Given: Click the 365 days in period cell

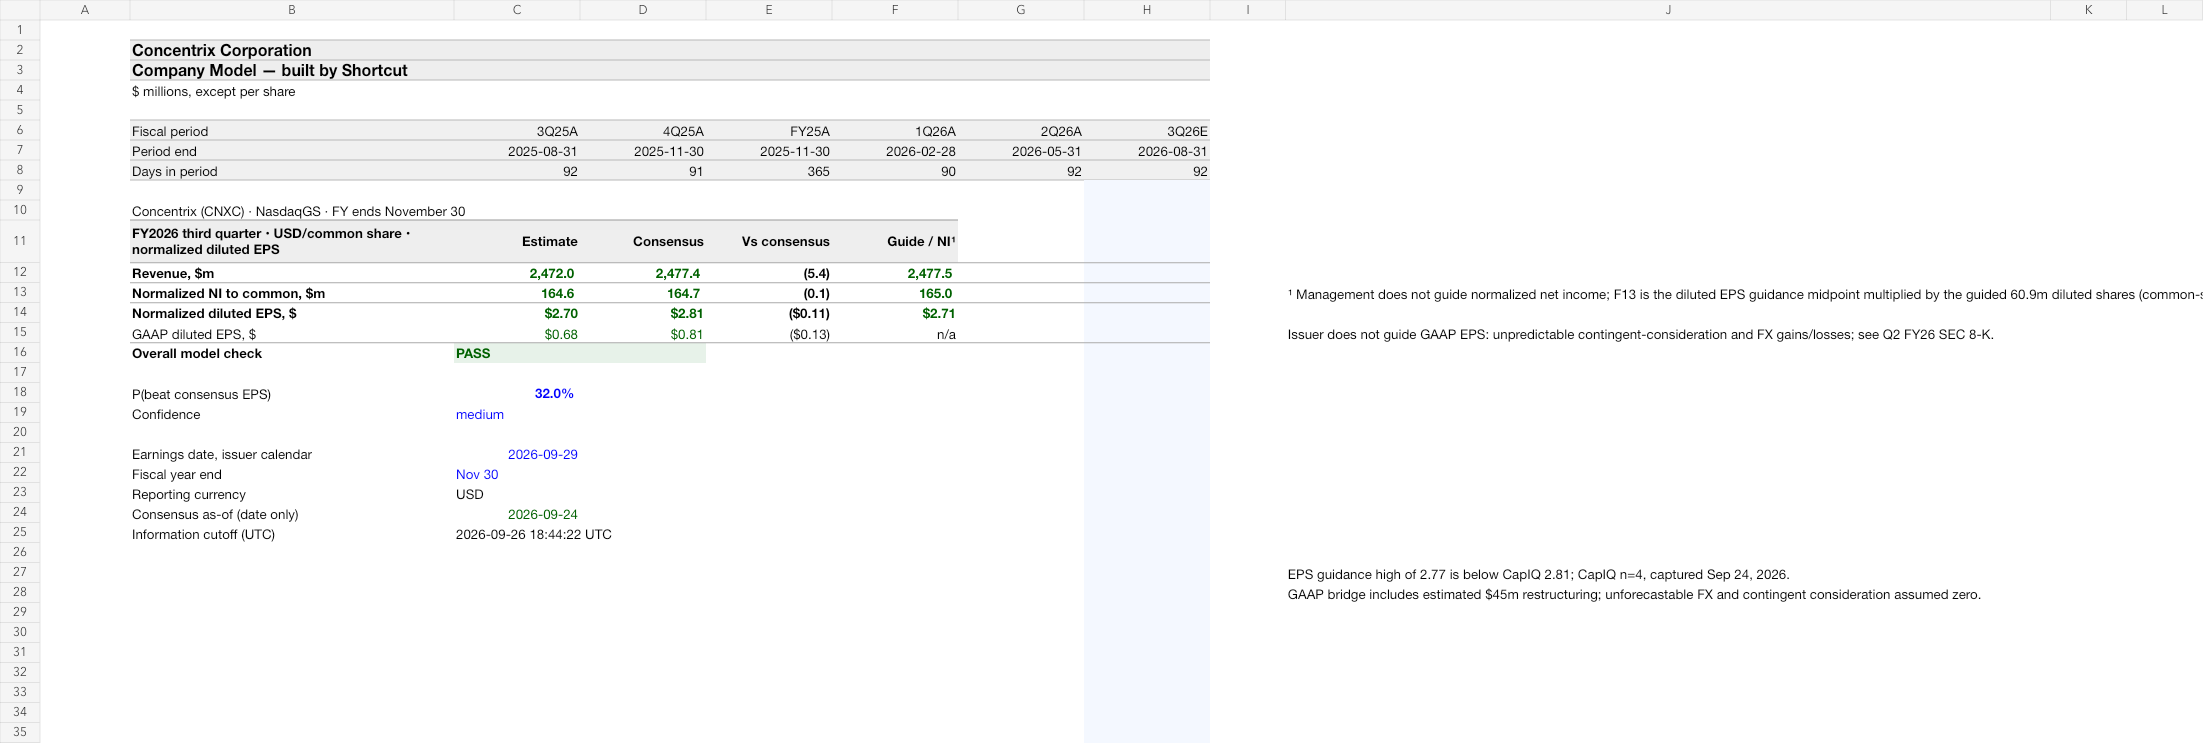Looking at the screenshot, I should click(x=769, y=171).
